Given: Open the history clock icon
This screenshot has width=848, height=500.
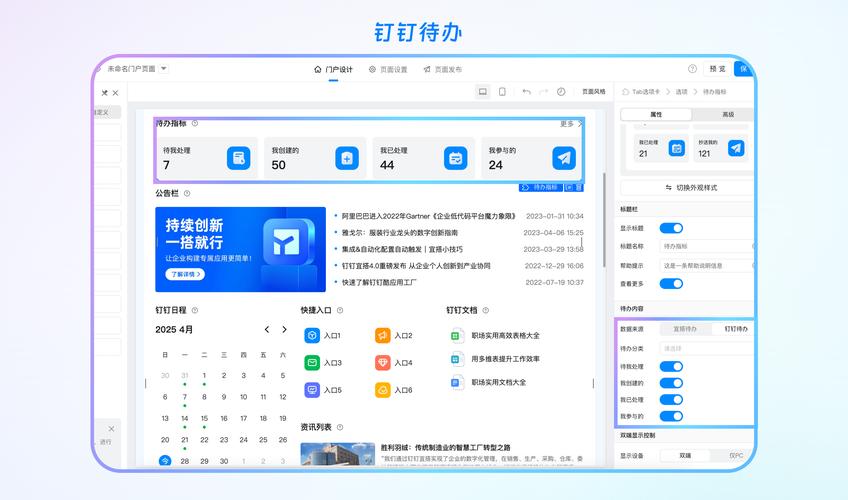Looking at the screenshot, I should pyautogui.click(x=561, y=92).
